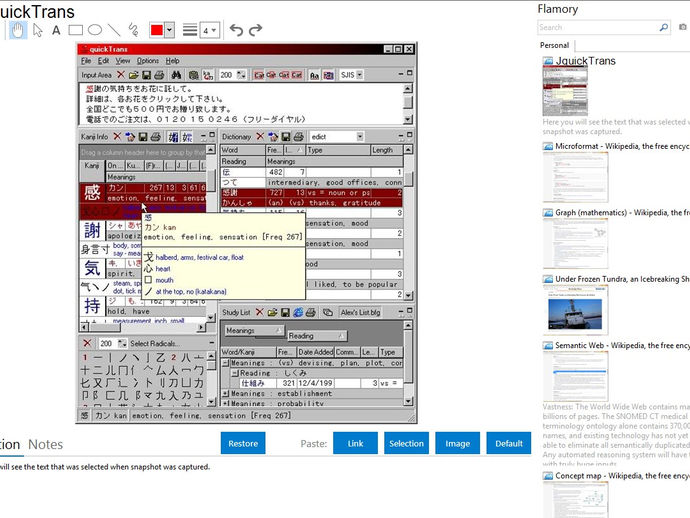Click the Input Area 200 spinner arrows
This screenshot has height=518, width=690.
(241, 75)
